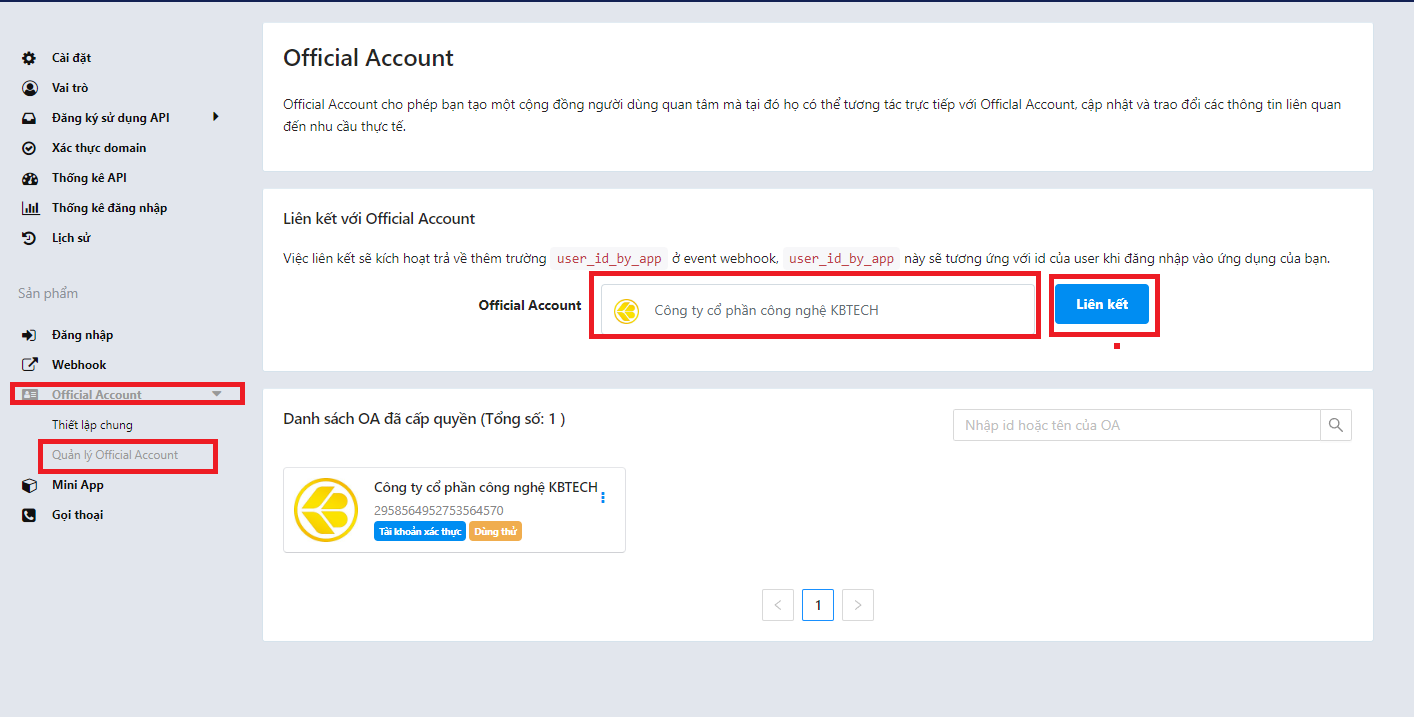Click the Mini App cube icon
The image size is (1414, 717).
click(x=29, y=485)
